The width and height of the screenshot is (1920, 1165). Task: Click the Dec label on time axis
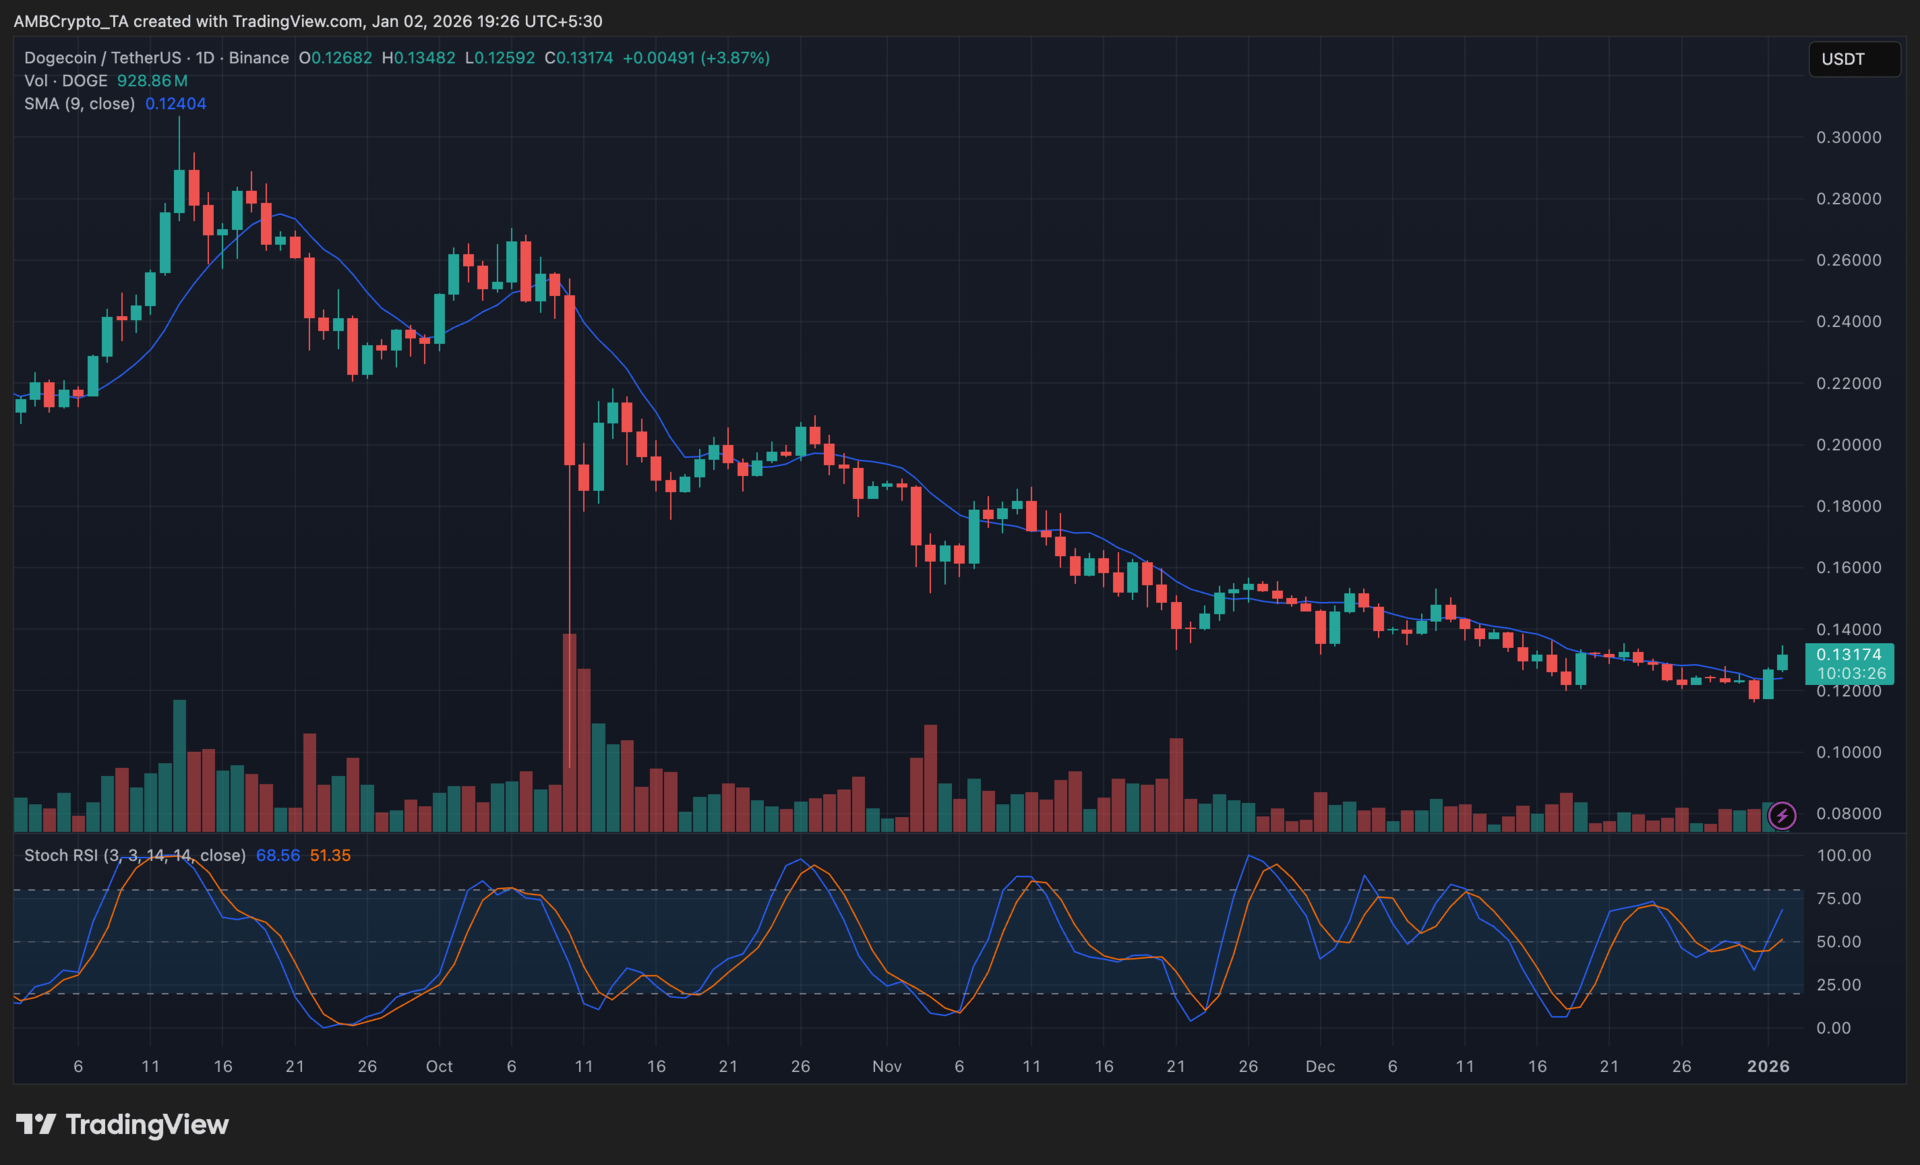click(1320, 1066)
